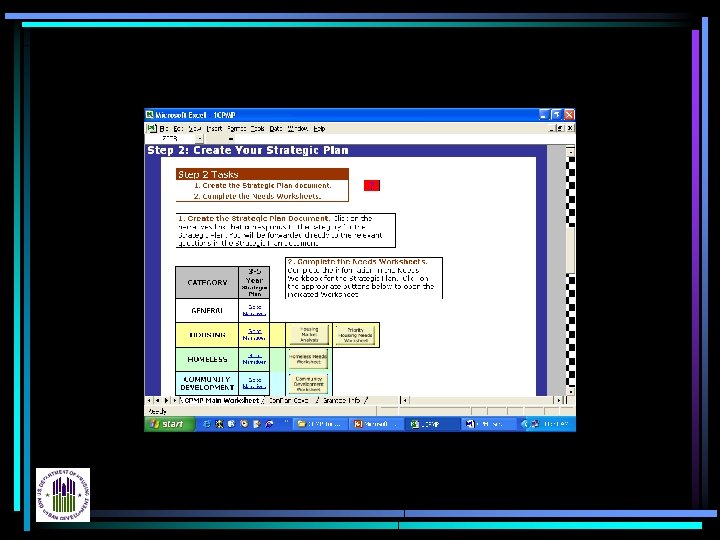The image size is (720, 540).
Task: Select the GENERAL category cell
Action: pyautogui.click(x=207, y=310)
